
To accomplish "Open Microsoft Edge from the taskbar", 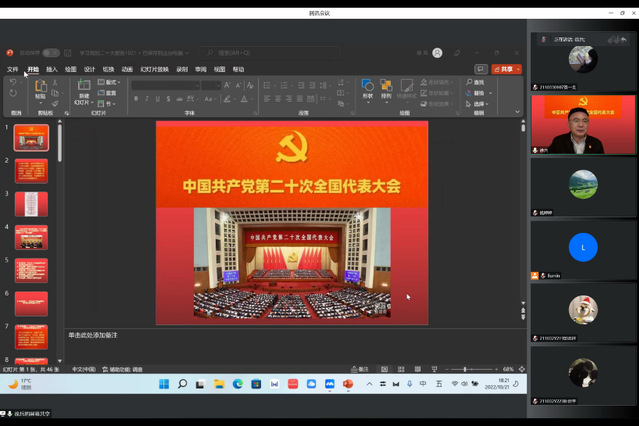I will click(x=238, y=384).
